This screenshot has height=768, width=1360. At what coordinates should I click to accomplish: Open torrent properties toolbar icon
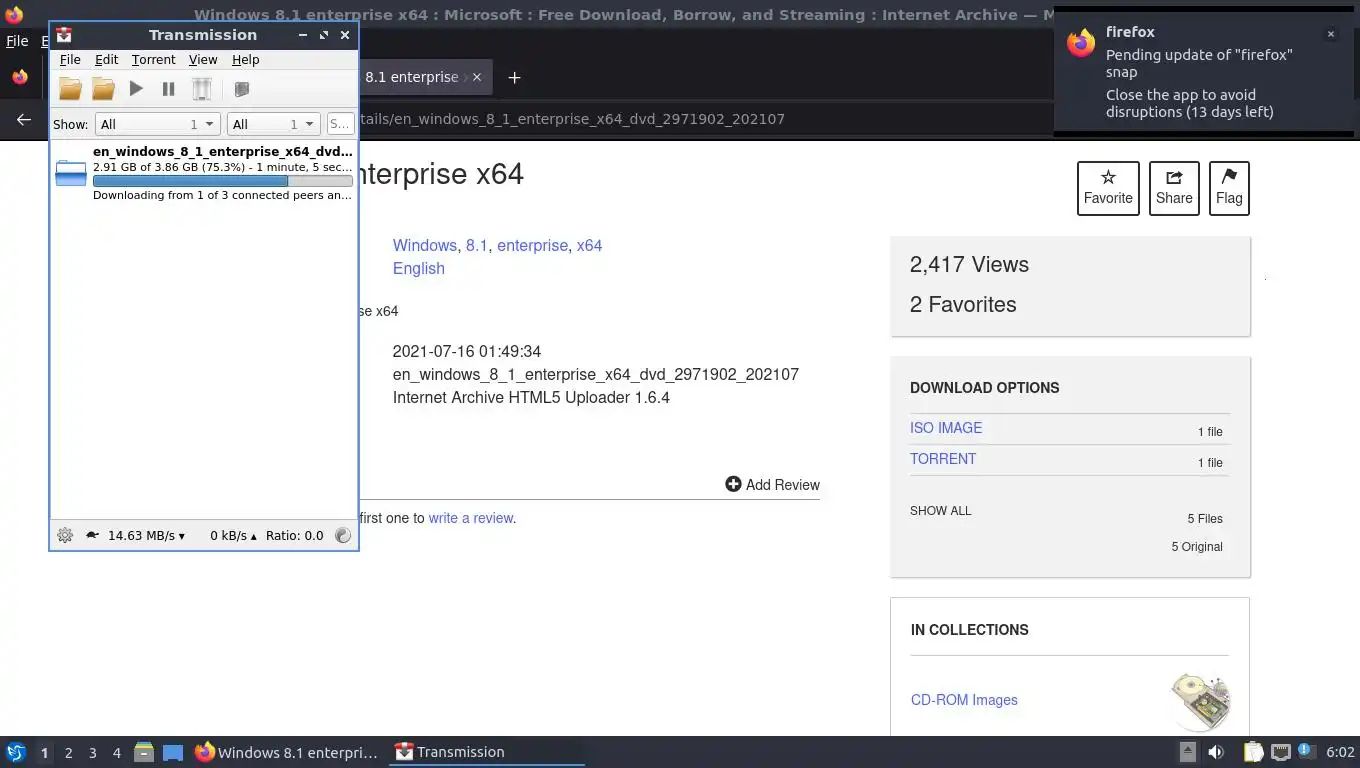[x=241, y=89]
